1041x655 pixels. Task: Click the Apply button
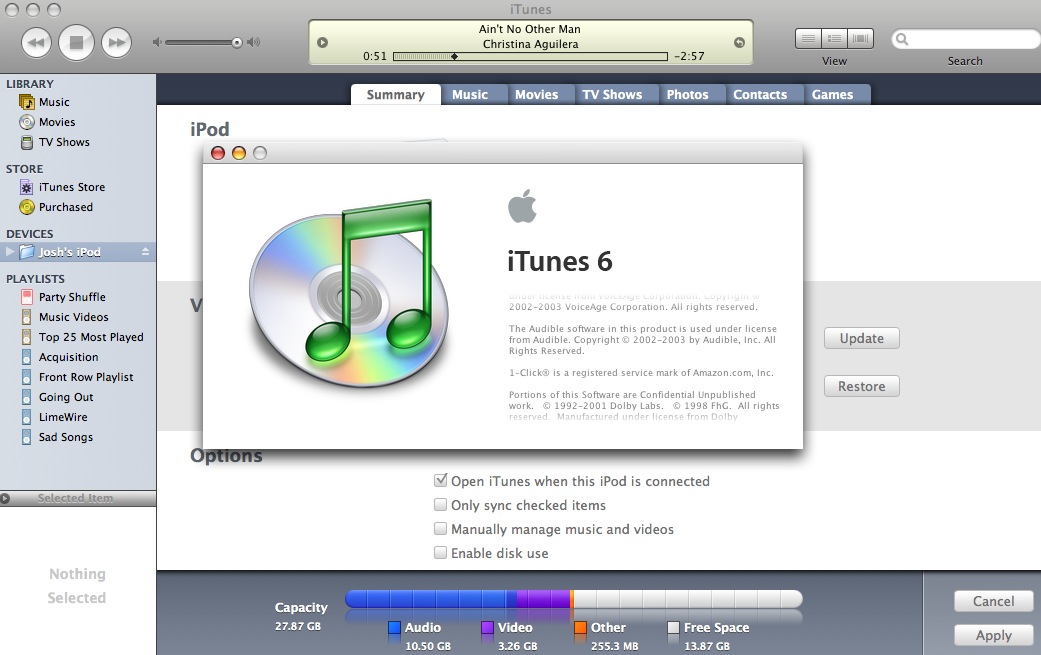click(x=993, y=635)
